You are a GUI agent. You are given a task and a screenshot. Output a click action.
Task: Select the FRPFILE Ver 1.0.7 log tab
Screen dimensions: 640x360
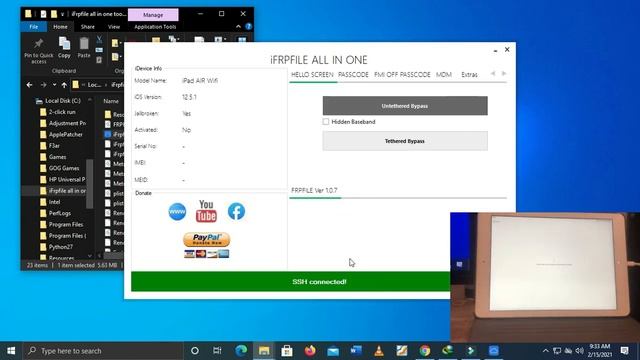(314, 191)
